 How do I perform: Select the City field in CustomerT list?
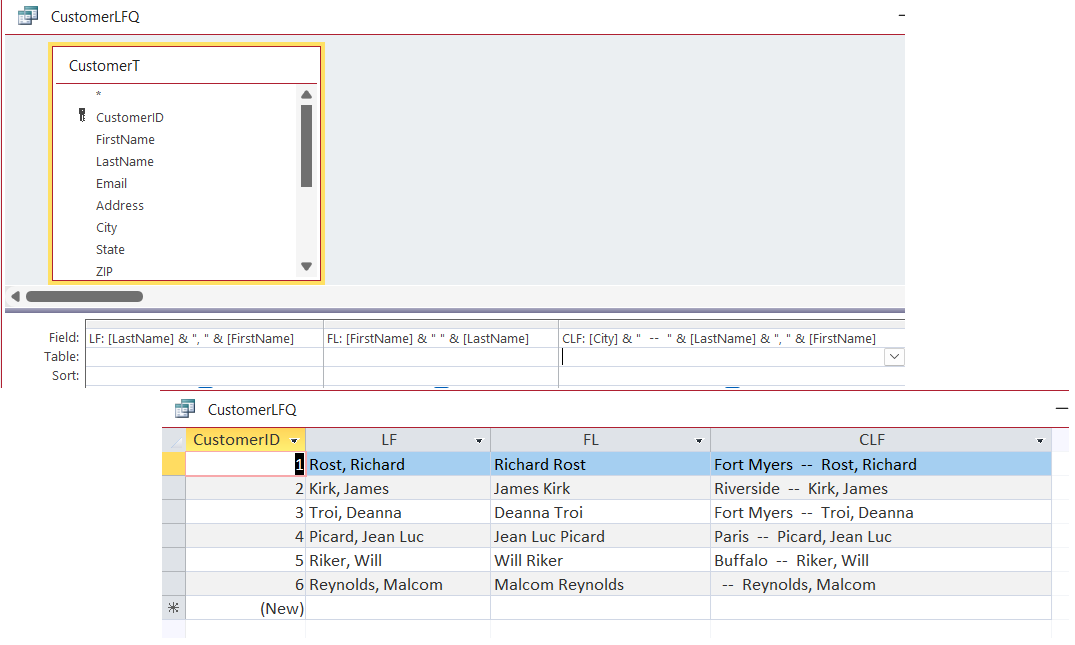(106, 227)
